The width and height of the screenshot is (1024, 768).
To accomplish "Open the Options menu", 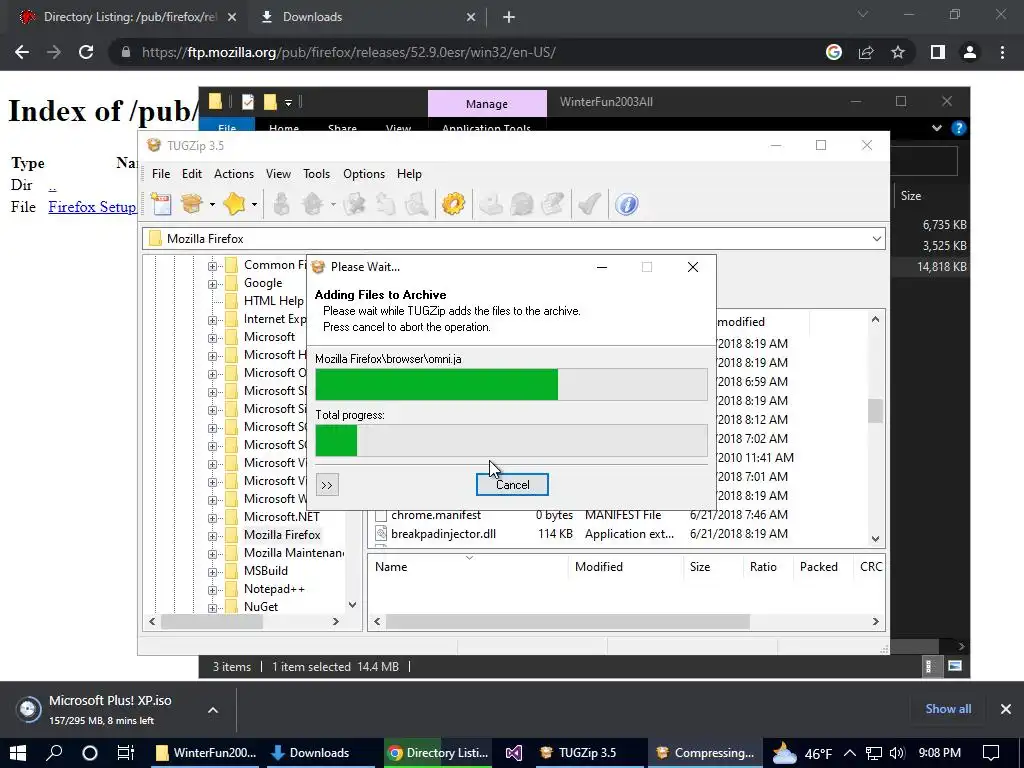I will pos(364,174).
